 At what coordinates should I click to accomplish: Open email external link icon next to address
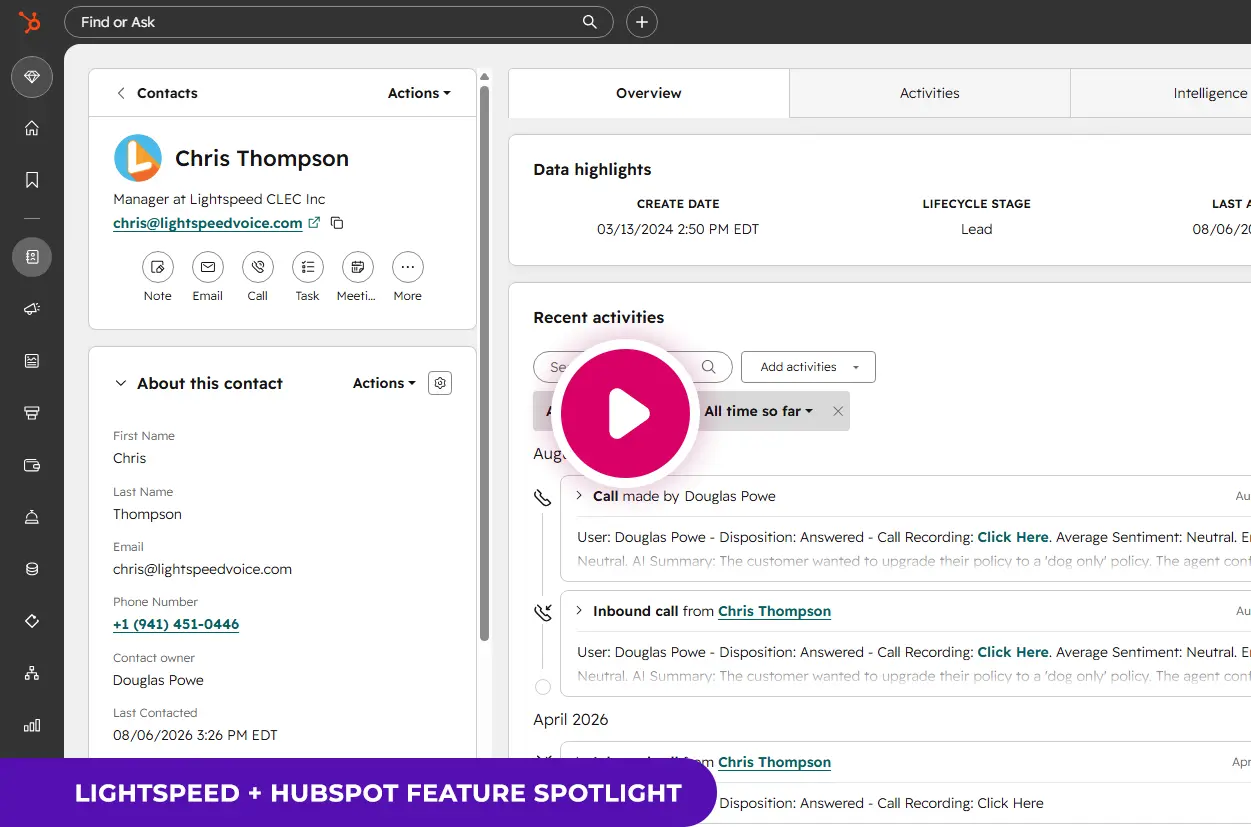tap(314, 223)
